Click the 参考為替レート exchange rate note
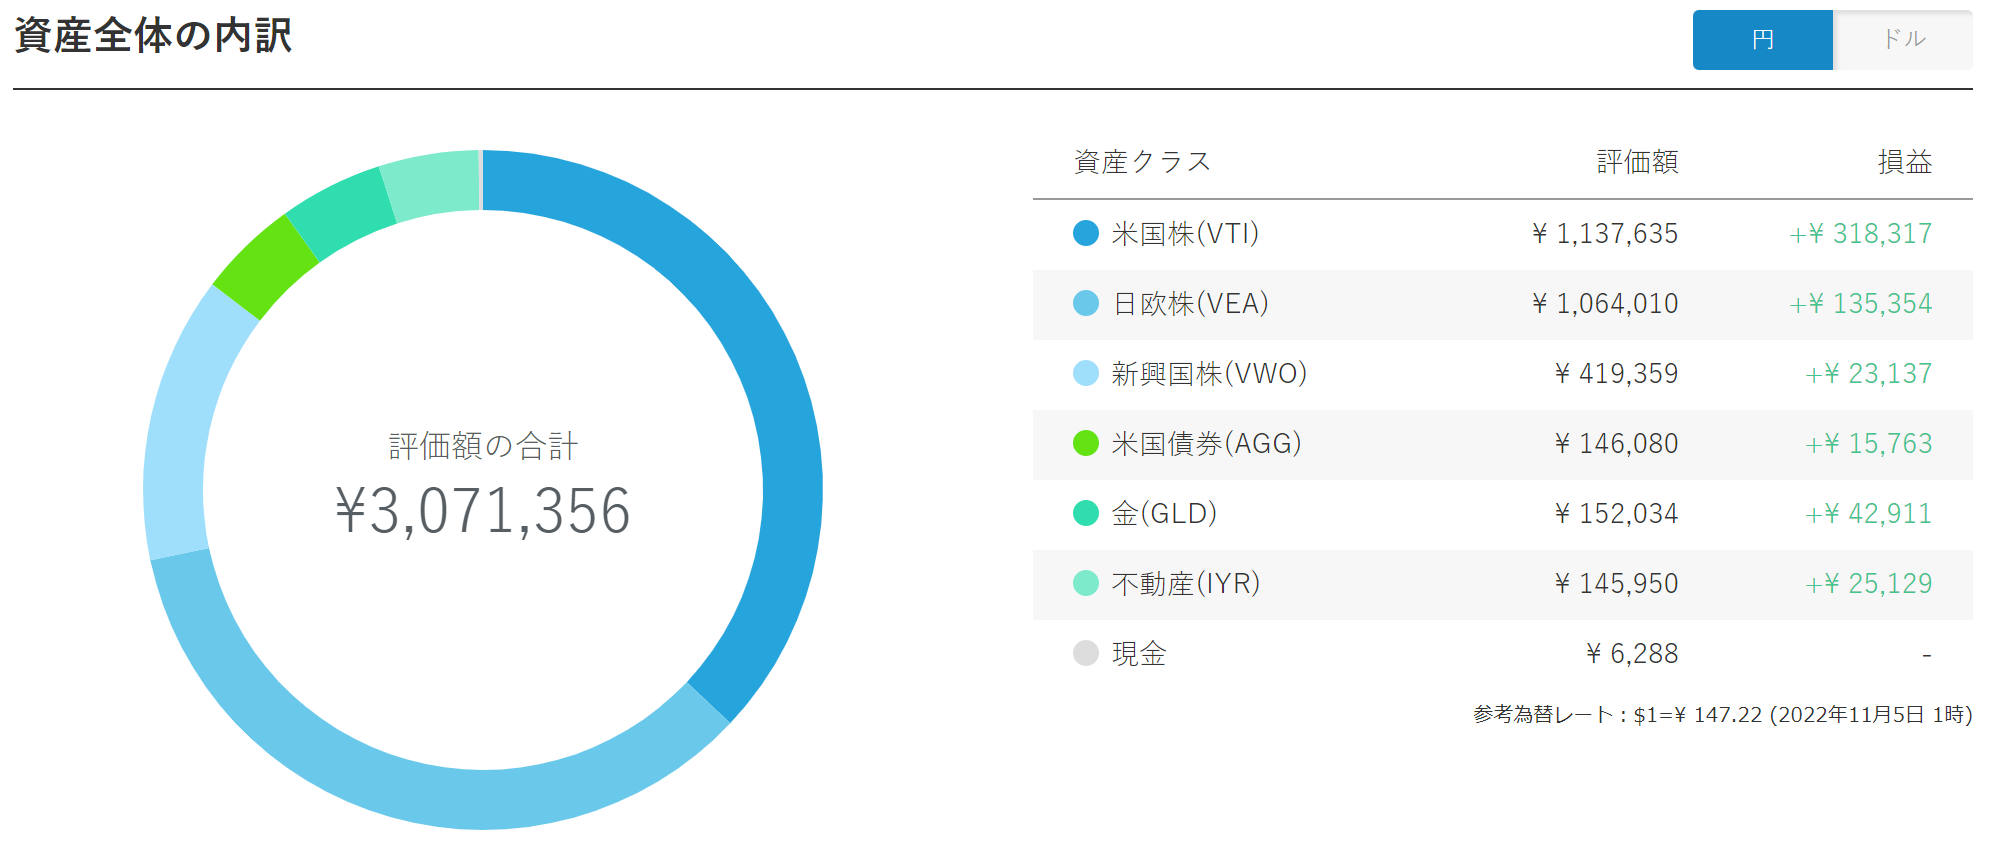 click(1722, 714)
